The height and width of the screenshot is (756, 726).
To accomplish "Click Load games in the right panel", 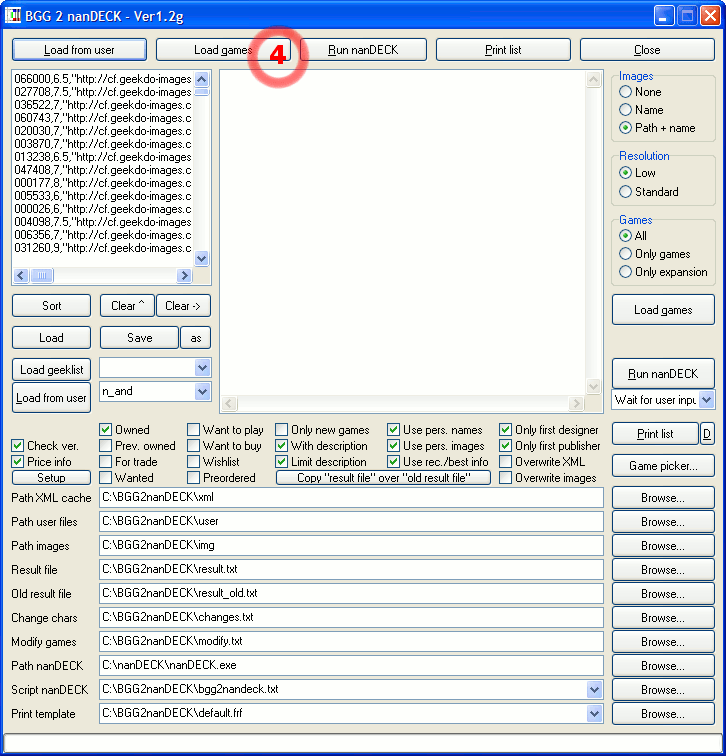I will point(663,310).
